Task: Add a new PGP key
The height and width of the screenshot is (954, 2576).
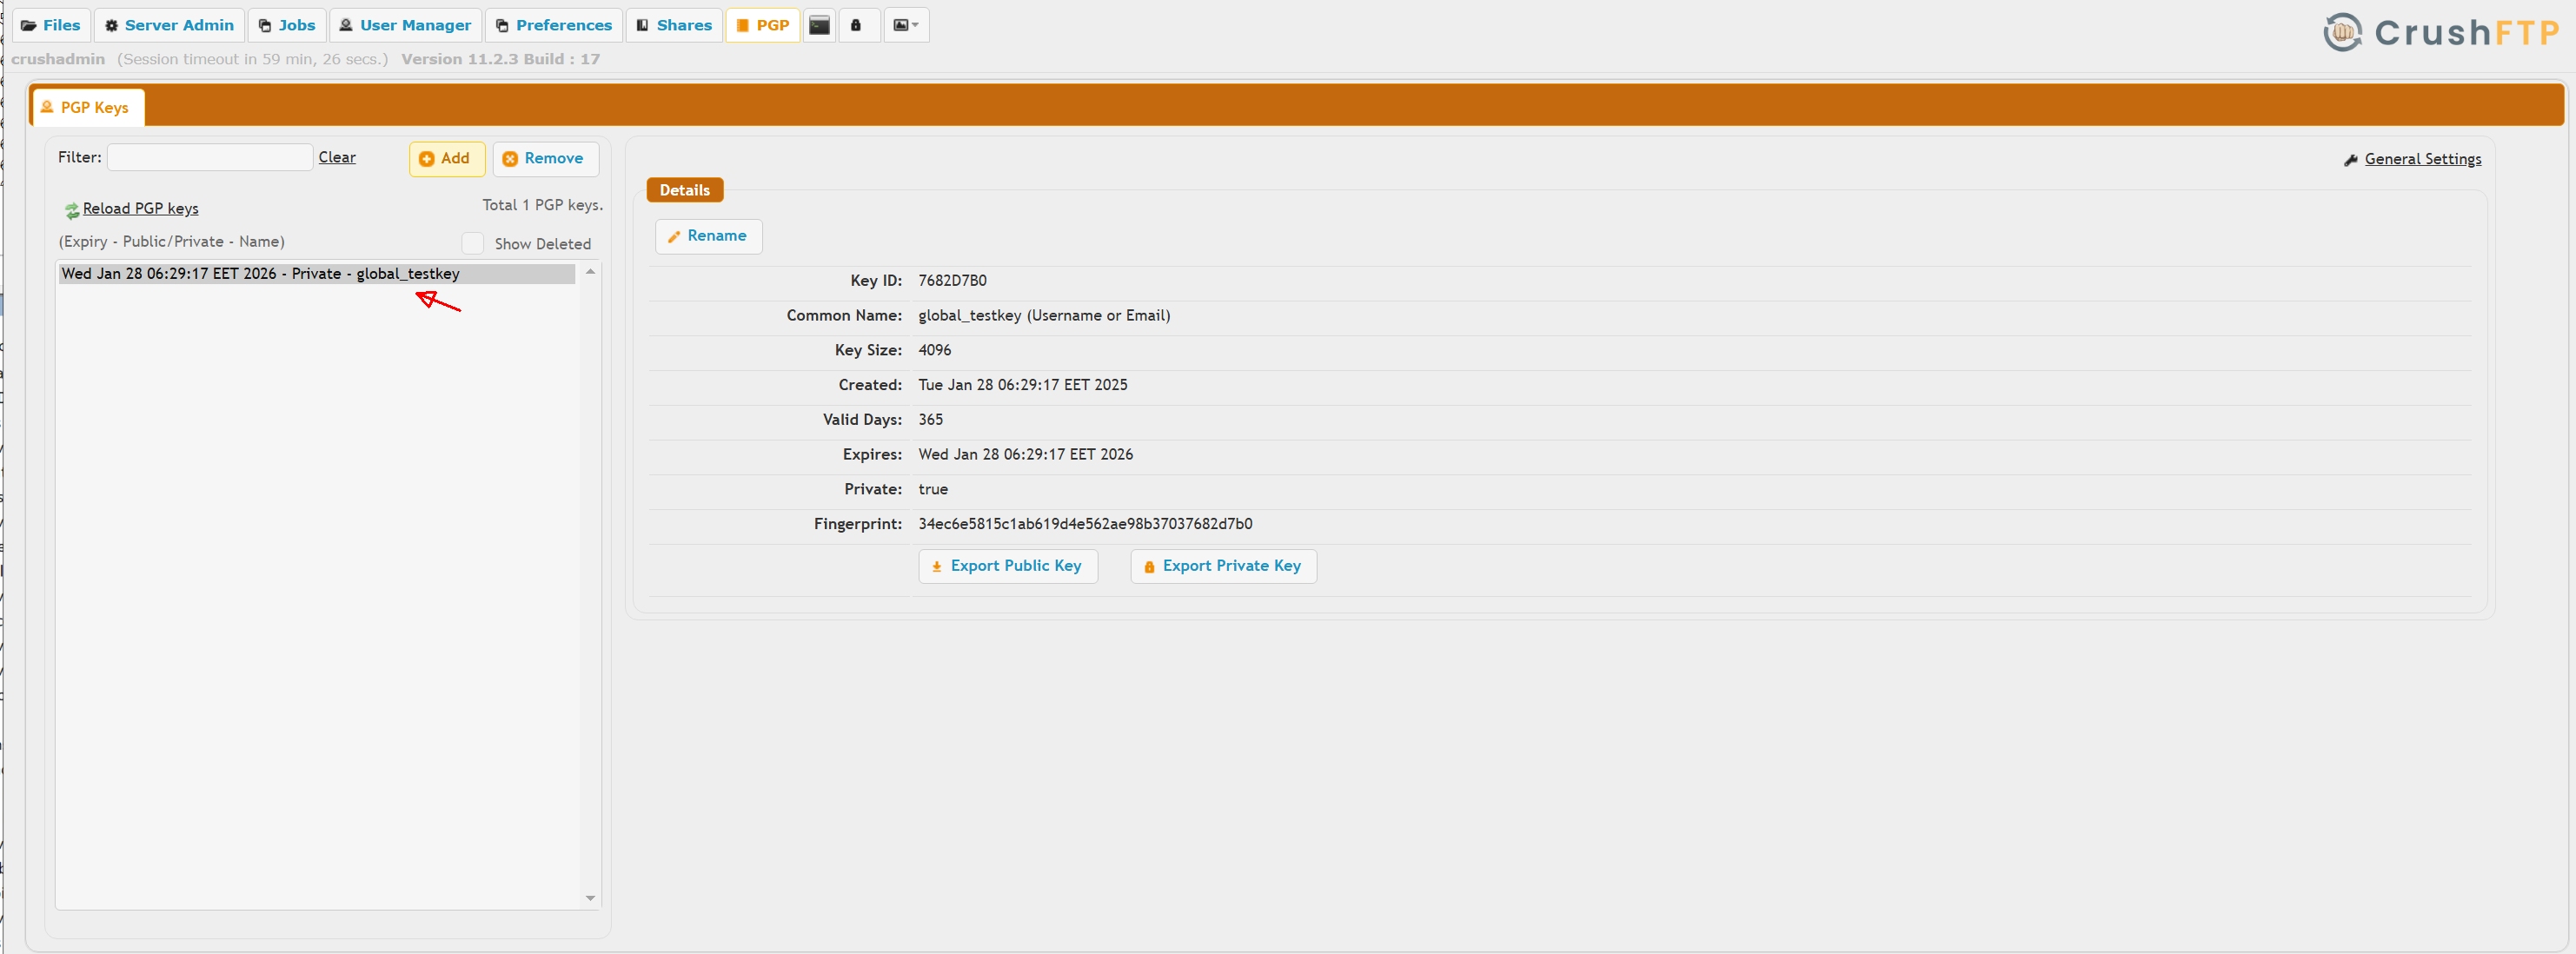Action: [446, 158]
